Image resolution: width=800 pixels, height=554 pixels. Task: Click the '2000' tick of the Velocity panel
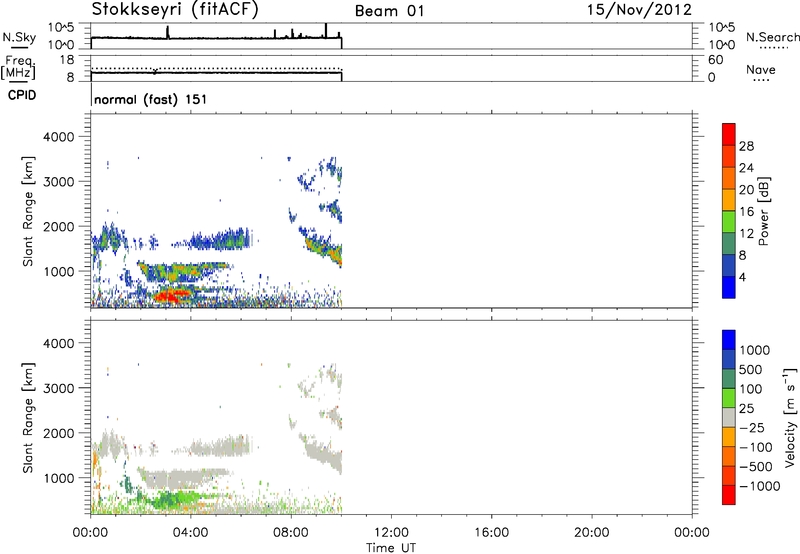(59, 433)
